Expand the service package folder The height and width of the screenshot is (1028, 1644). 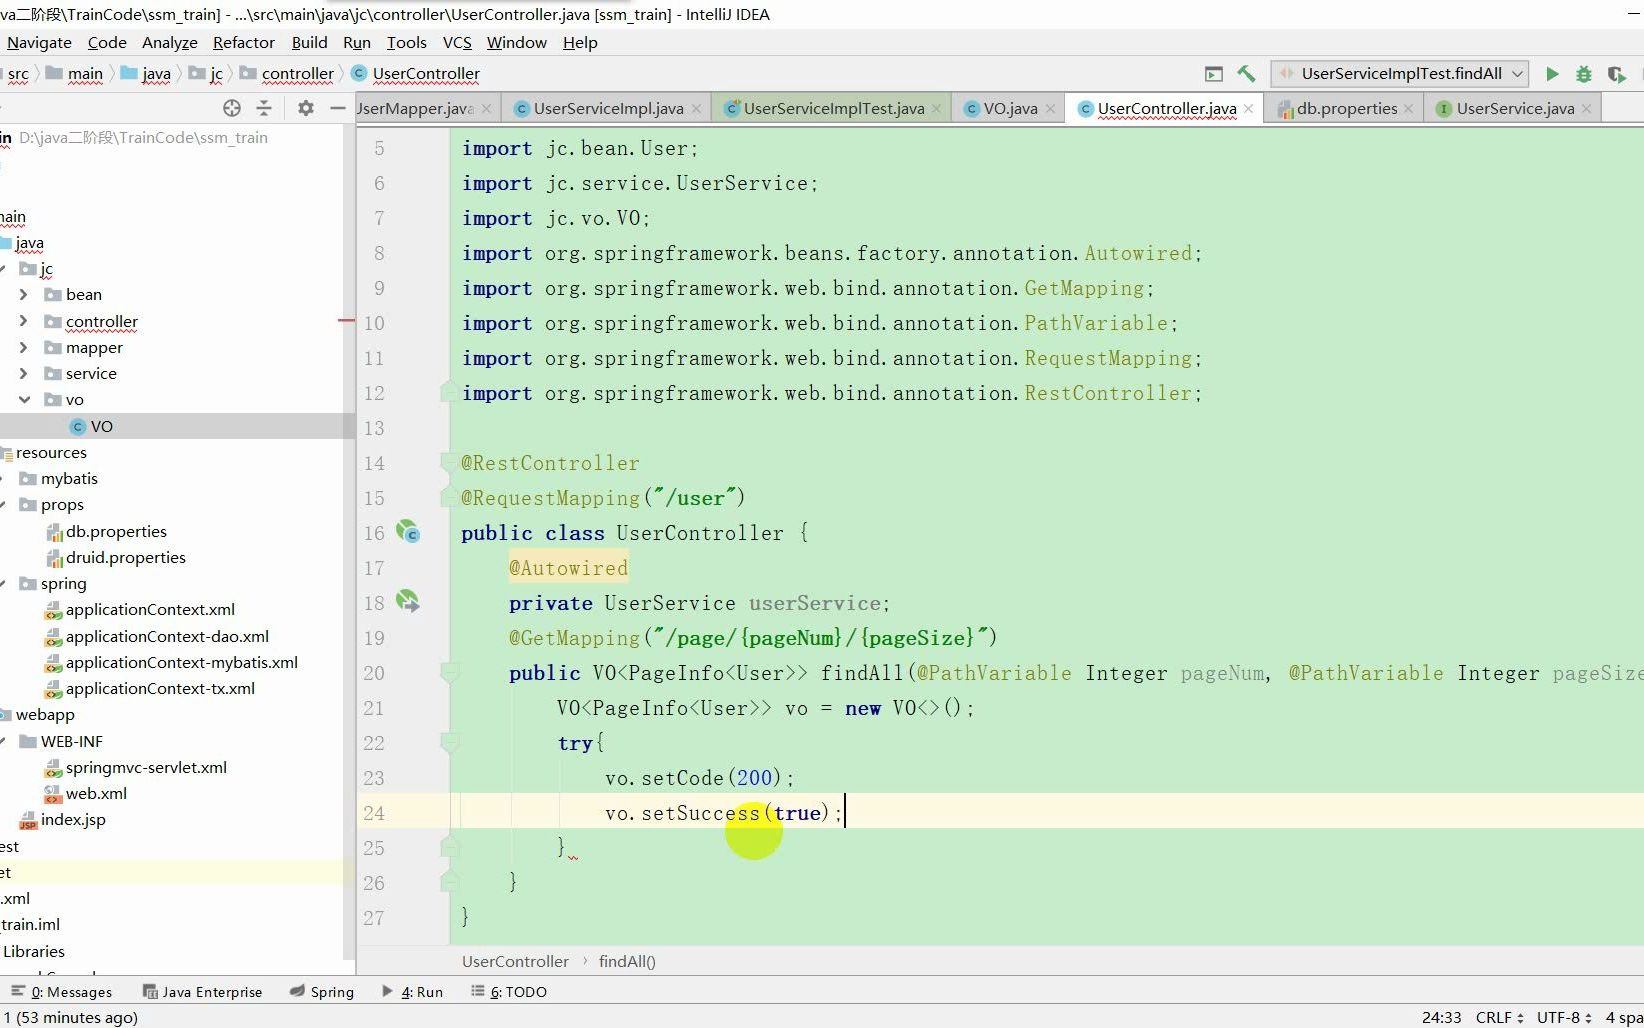(x=23, y=373)
